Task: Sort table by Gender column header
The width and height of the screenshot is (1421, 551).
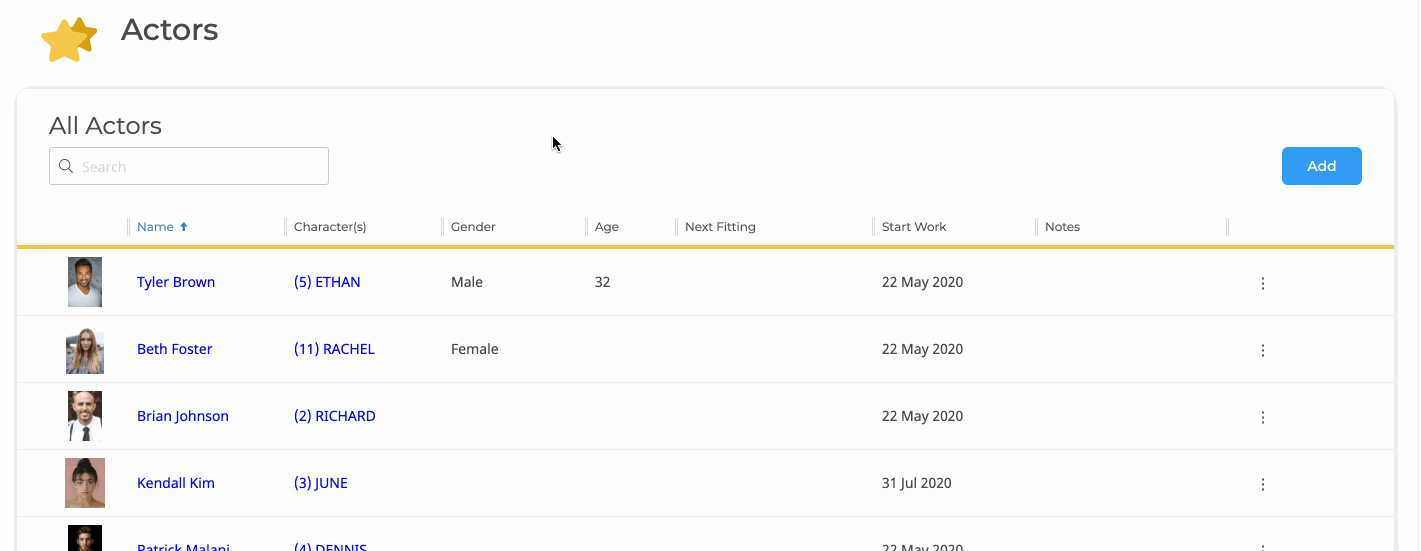Action: point(473,227)
